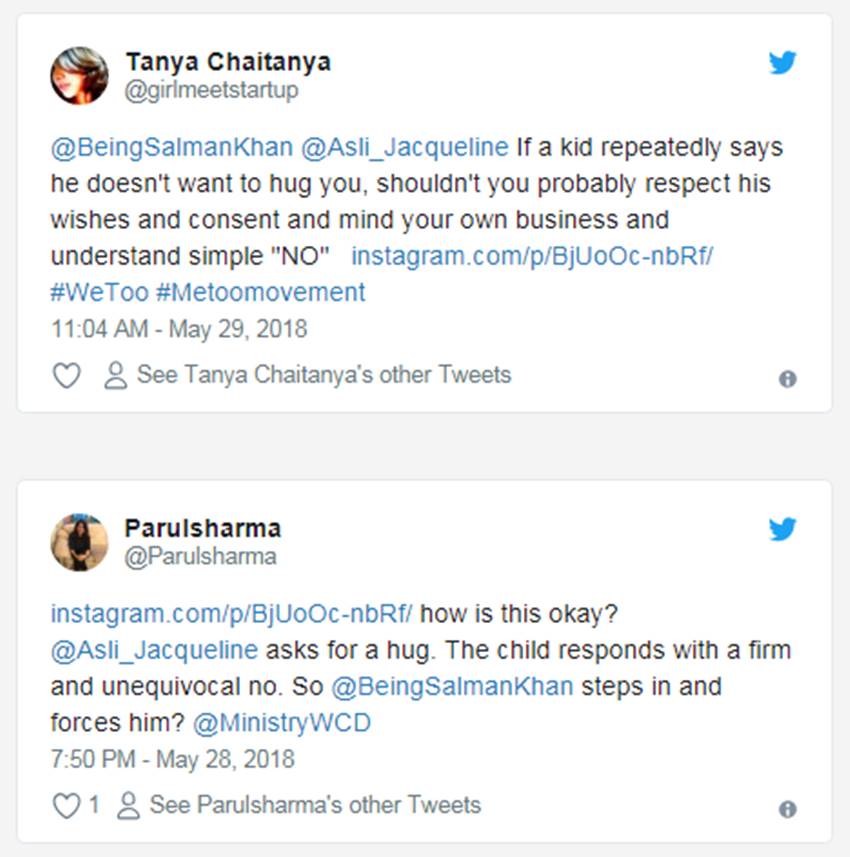Click the #WeToo hashtag
Image resolution: width=850 pixels, height=857 pixels.
coord(98,292)
